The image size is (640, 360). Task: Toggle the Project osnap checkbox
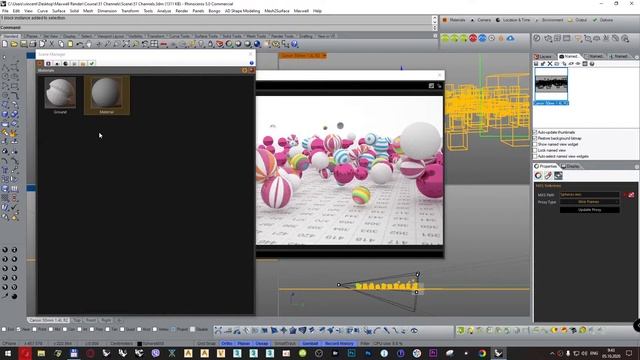(174, 329)
